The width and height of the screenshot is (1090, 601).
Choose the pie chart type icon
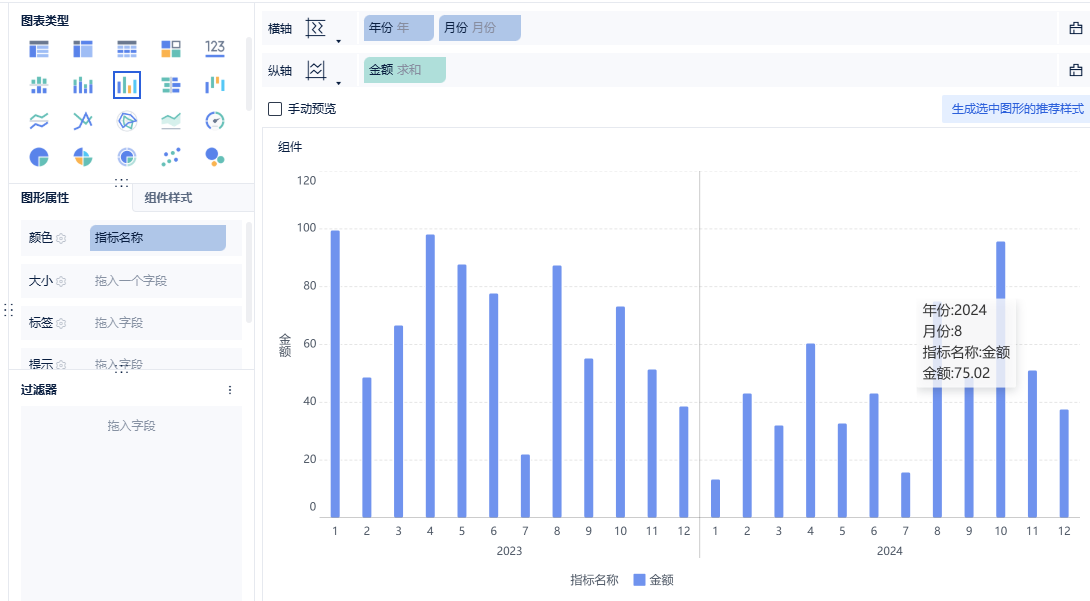pyautogui.click(x=39, y=157)
